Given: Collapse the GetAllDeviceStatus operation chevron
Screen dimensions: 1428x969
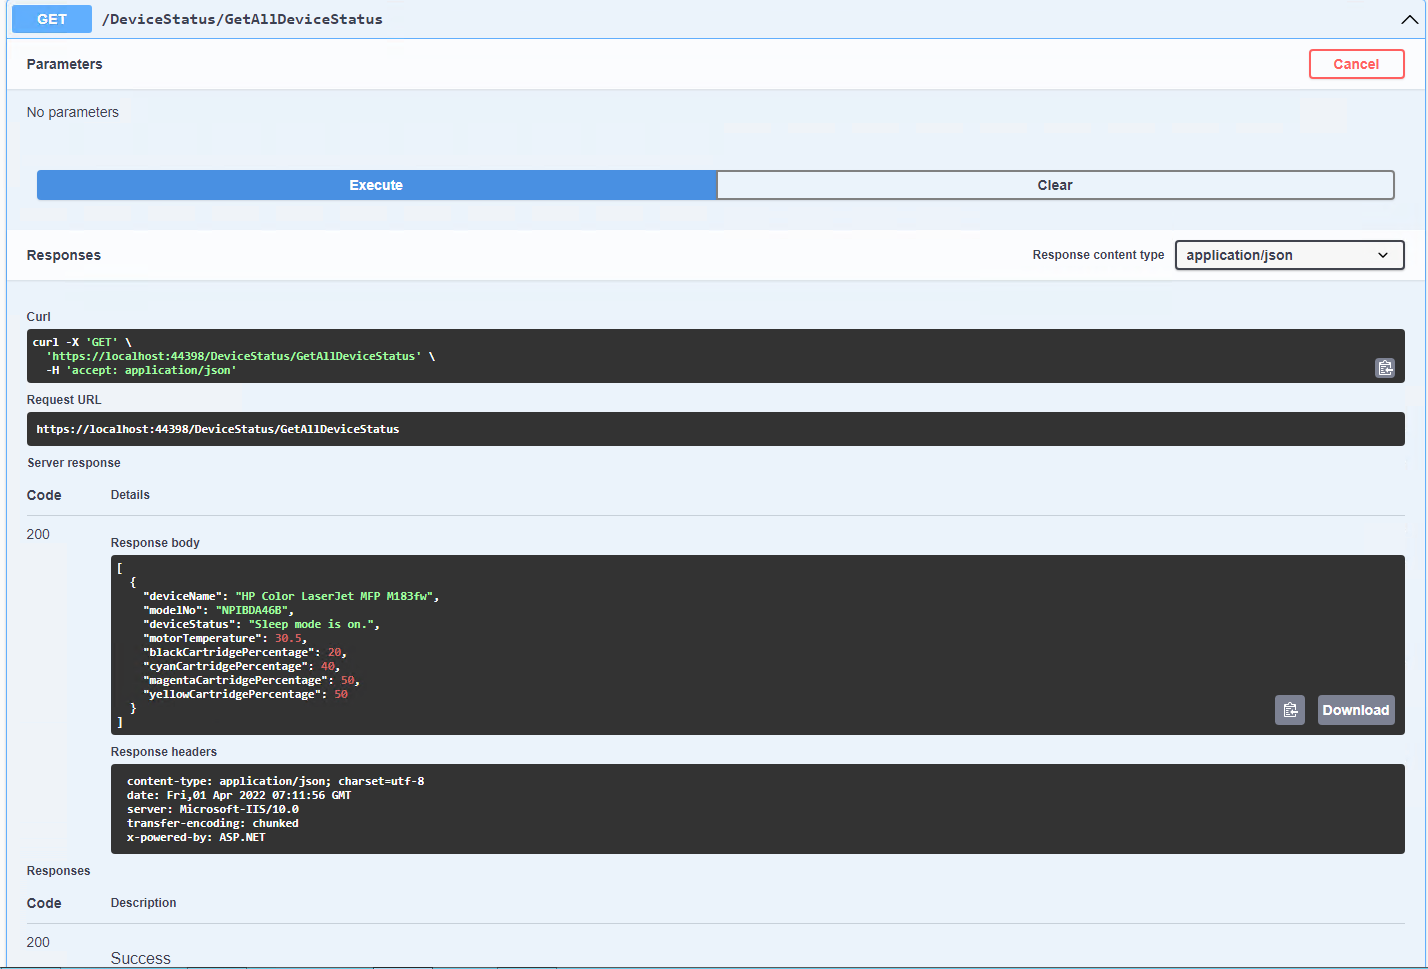Looking at the screenshot, I should coord(1410,19).
